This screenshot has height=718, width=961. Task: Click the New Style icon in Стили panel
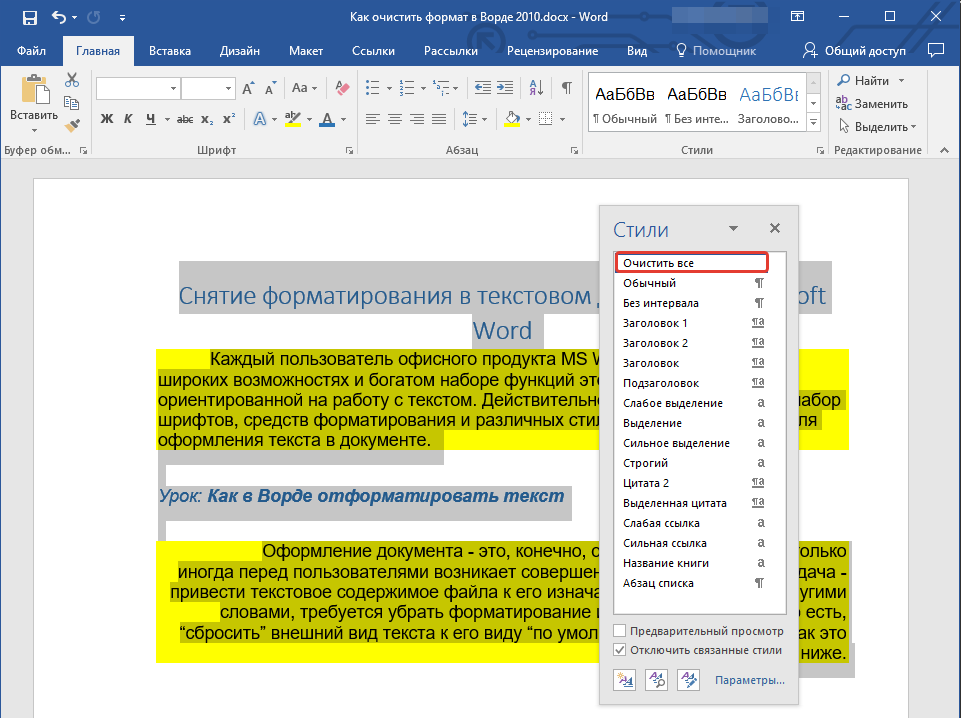[x=626, y=680]
